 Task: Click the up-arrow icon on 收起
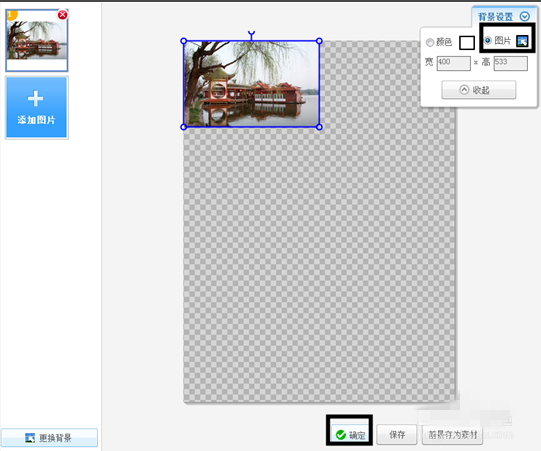(464, 90)
